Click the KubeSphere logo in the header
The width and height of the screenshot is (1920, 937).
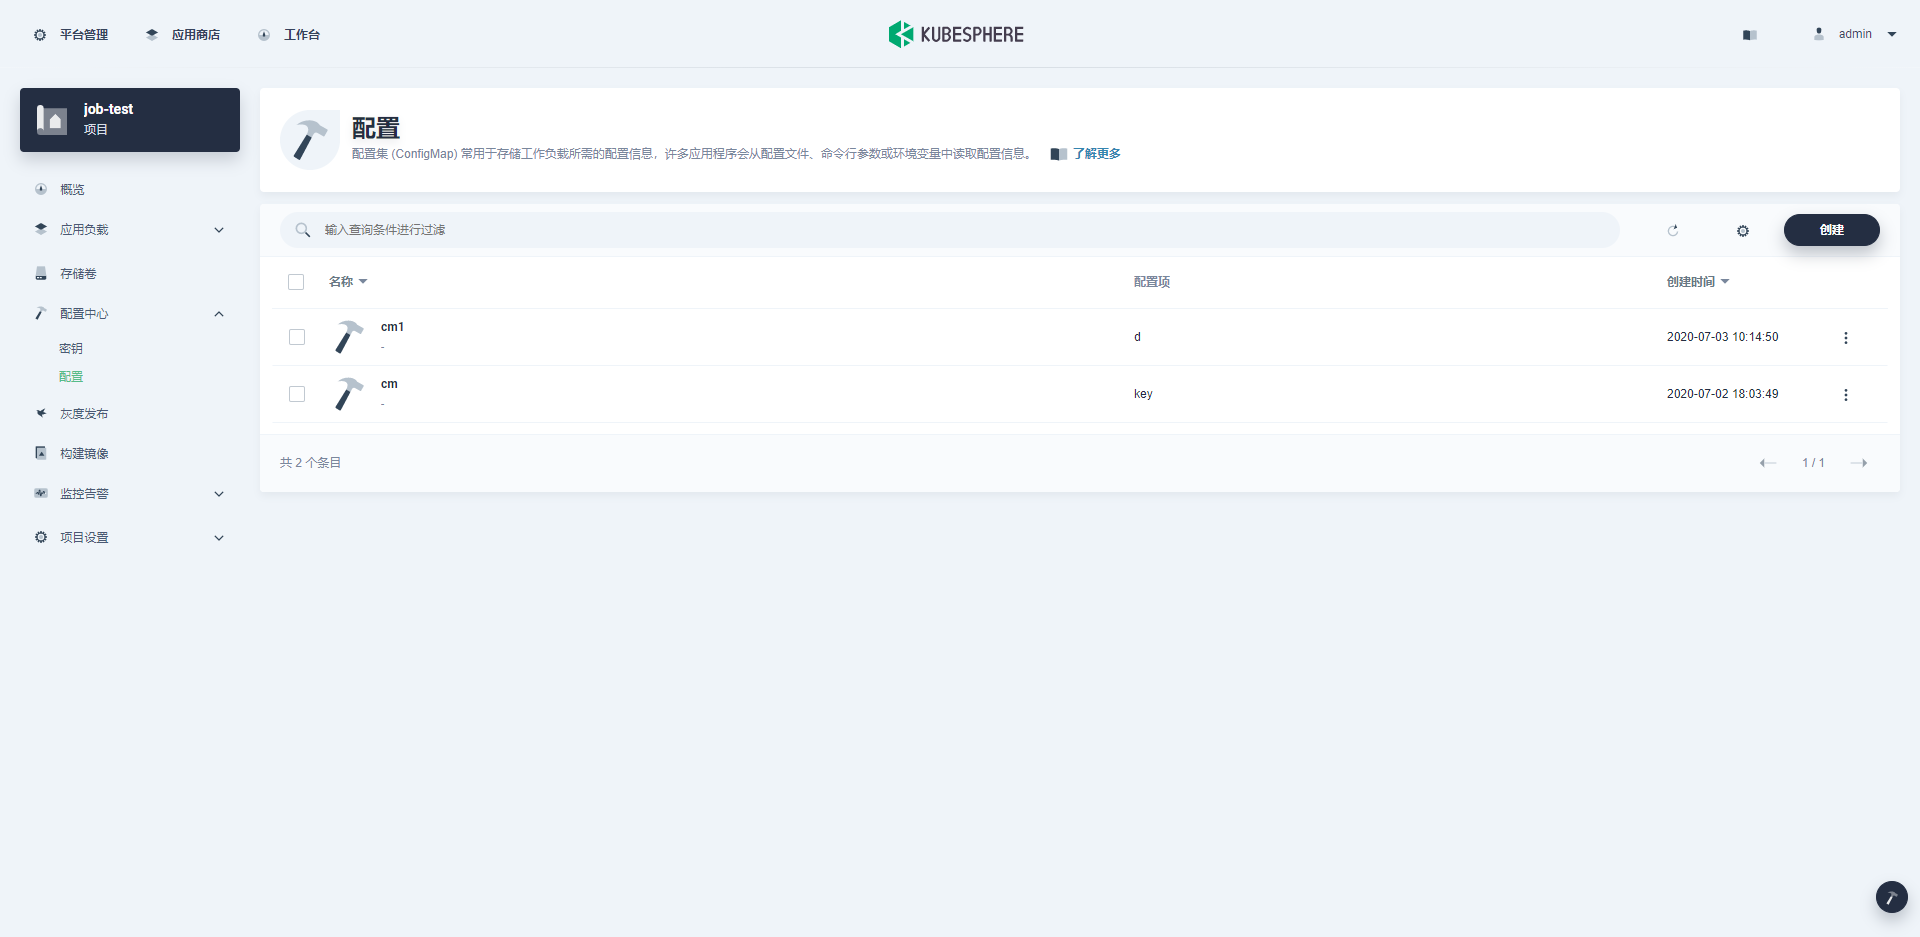[956, 33]
